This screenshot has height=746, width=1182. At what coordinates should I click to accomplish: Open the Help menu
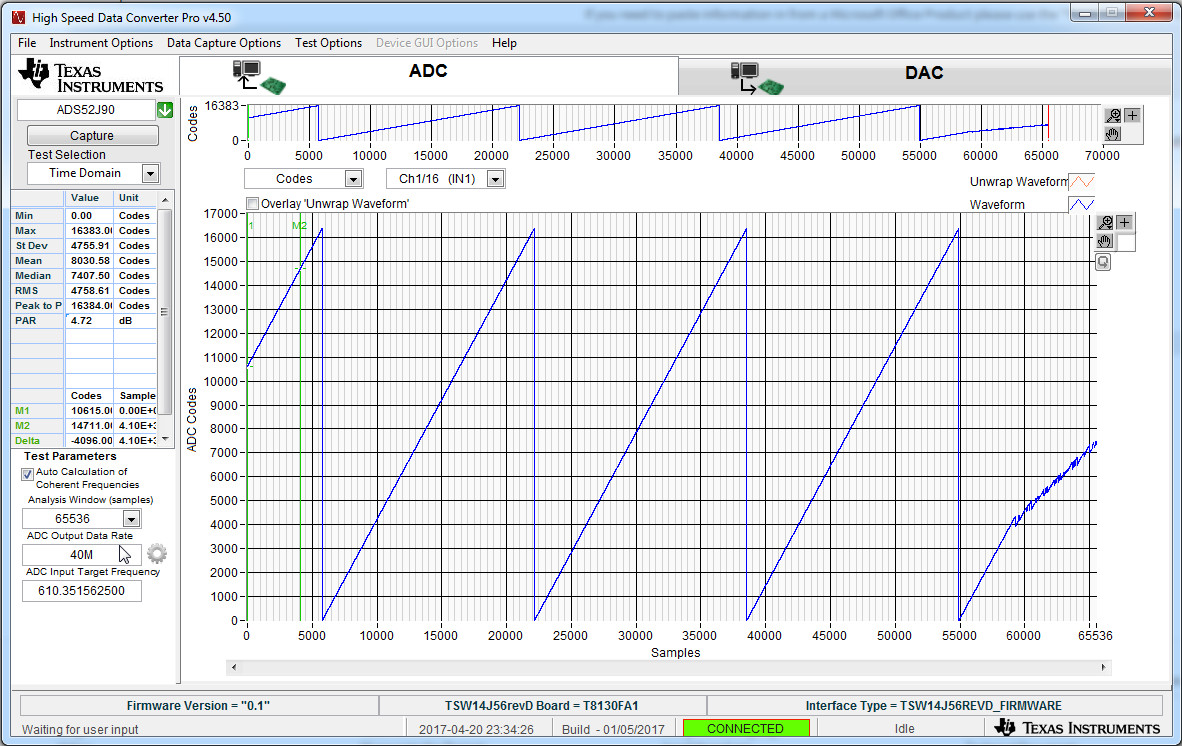click(x=504, y=43)
